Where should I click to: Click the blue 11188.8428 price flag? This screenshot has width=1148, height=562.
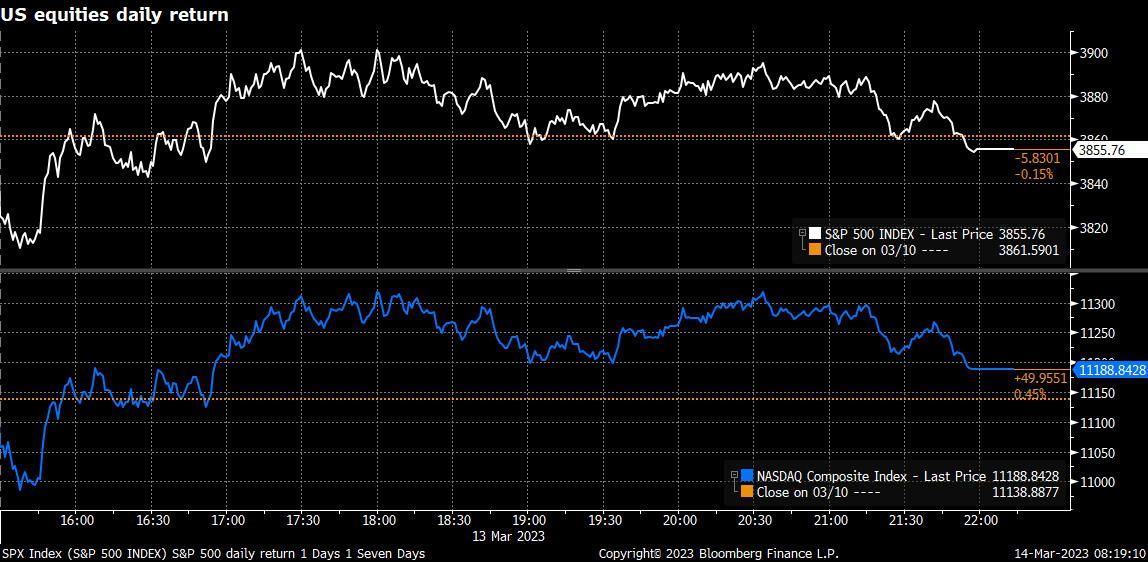tap(1109, 370)
